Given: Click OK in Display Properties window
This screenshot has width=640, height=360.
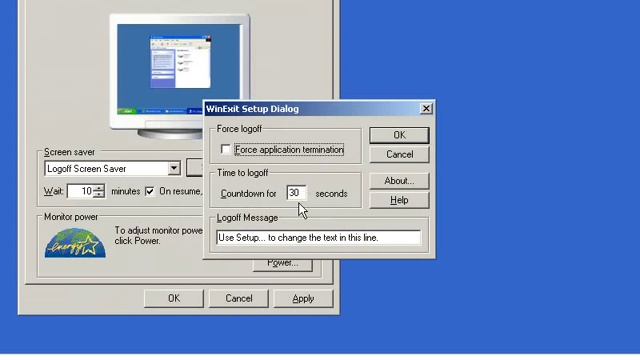Looking at the screenshot, I should 174,298.
